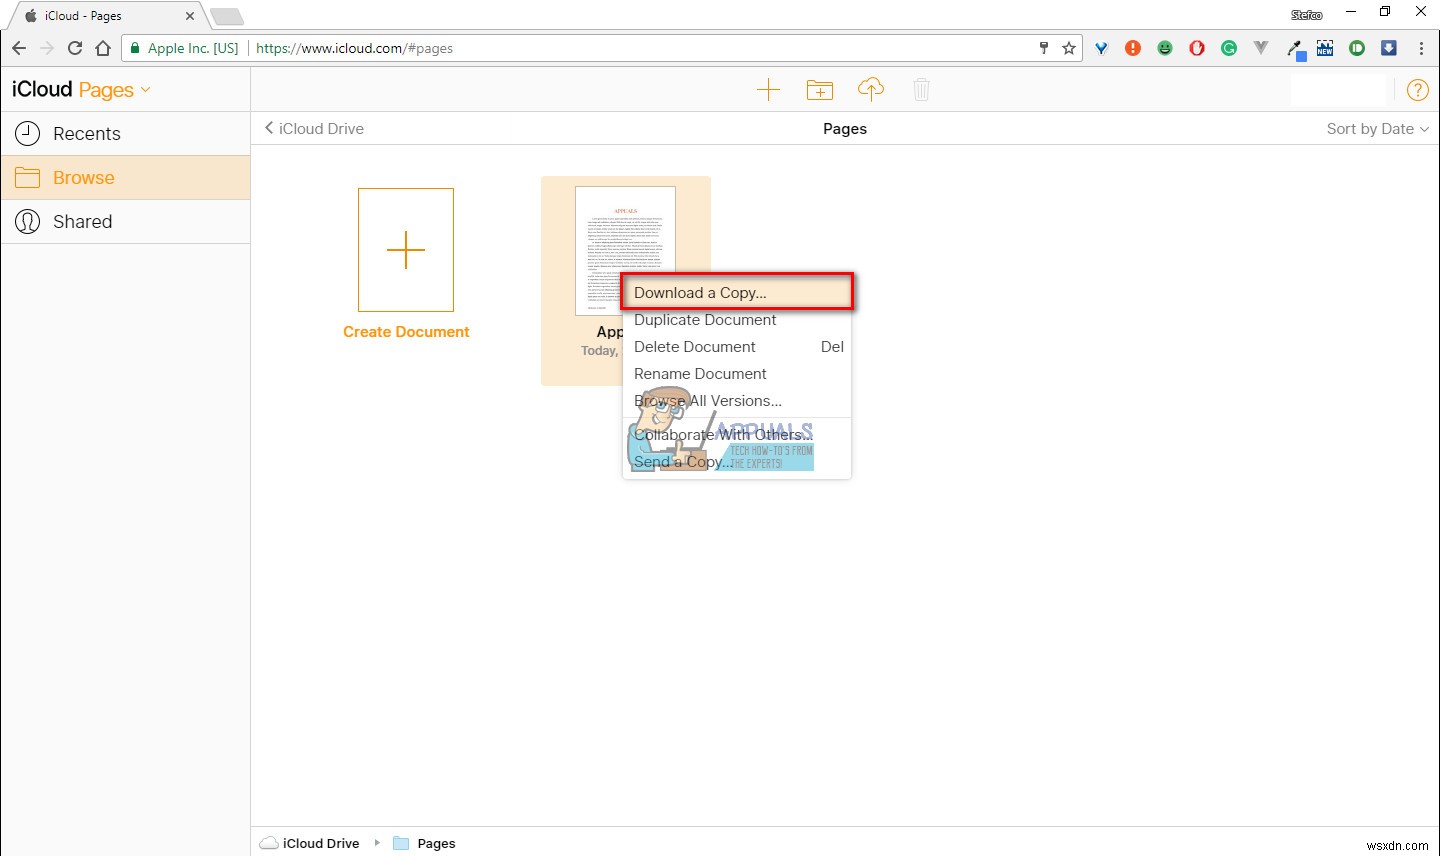Image resolution: width=1440 pixels, height=856 pixels.
Task: Go forward with the browser forward arrow
Action: click(47, 48)
